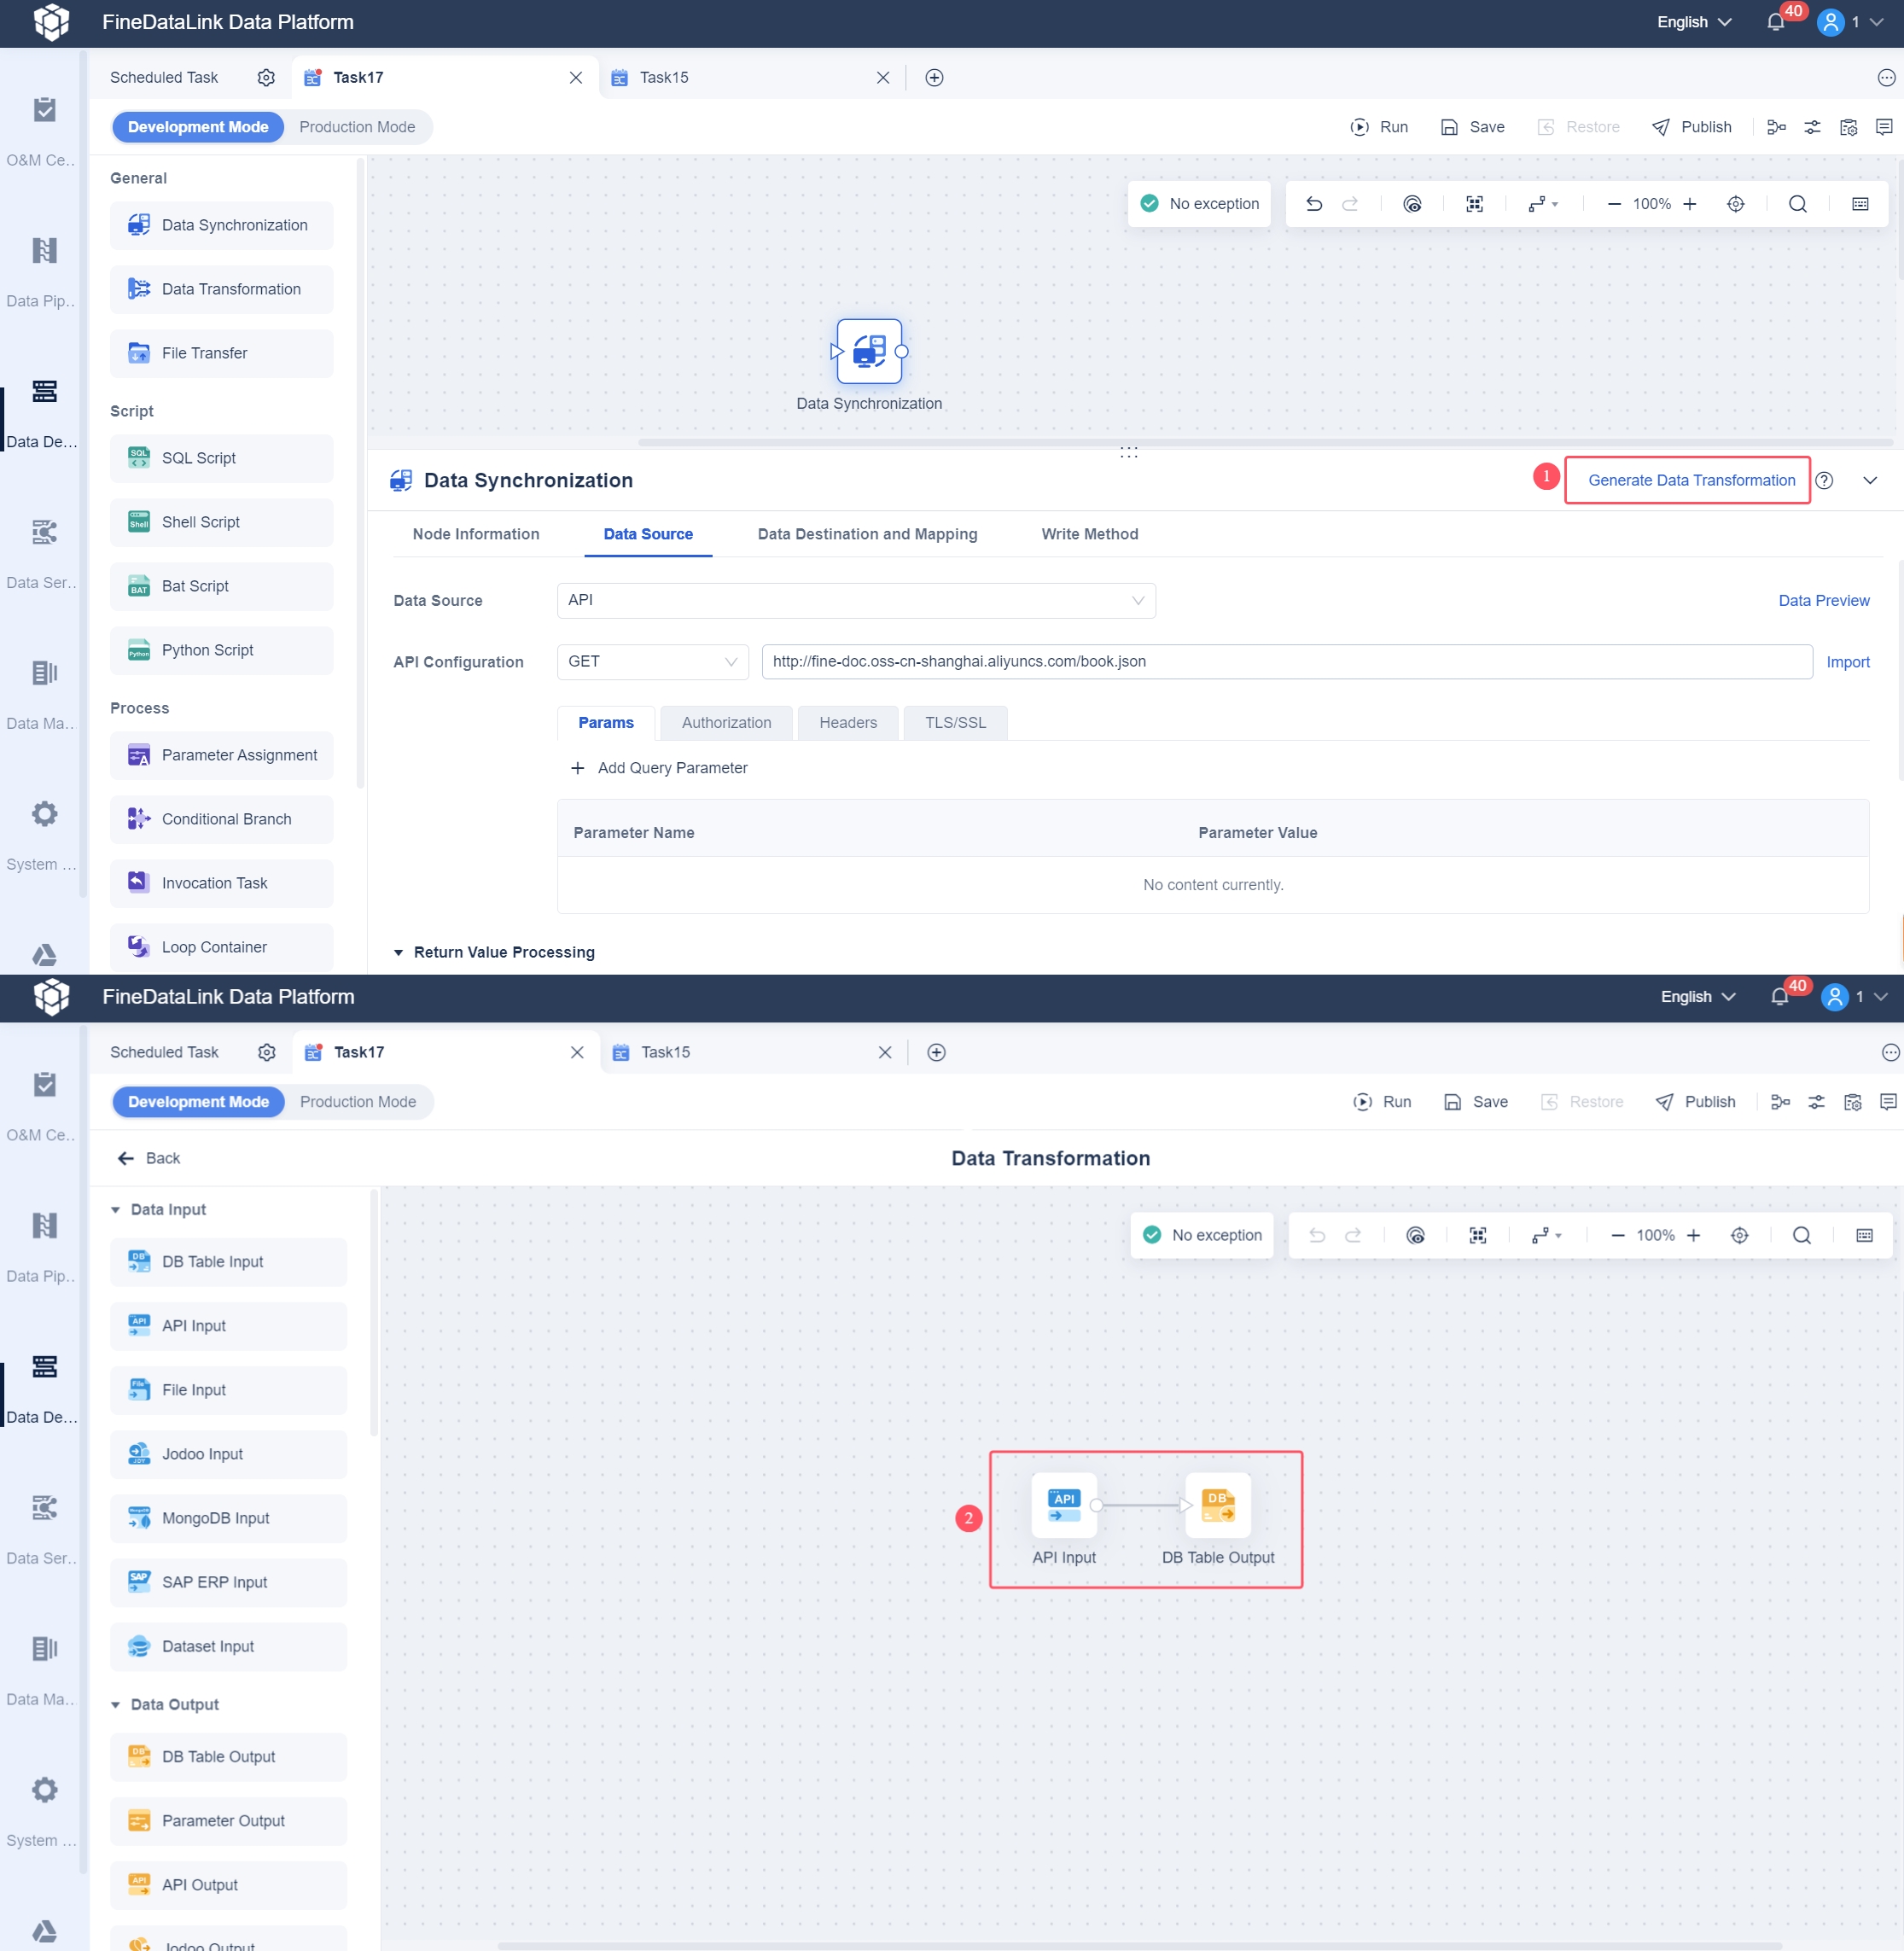Click undo icon in top canvas toolbar
Image resolution: width=1904 pixels, height=1951 pixels.
point(1314,204)
